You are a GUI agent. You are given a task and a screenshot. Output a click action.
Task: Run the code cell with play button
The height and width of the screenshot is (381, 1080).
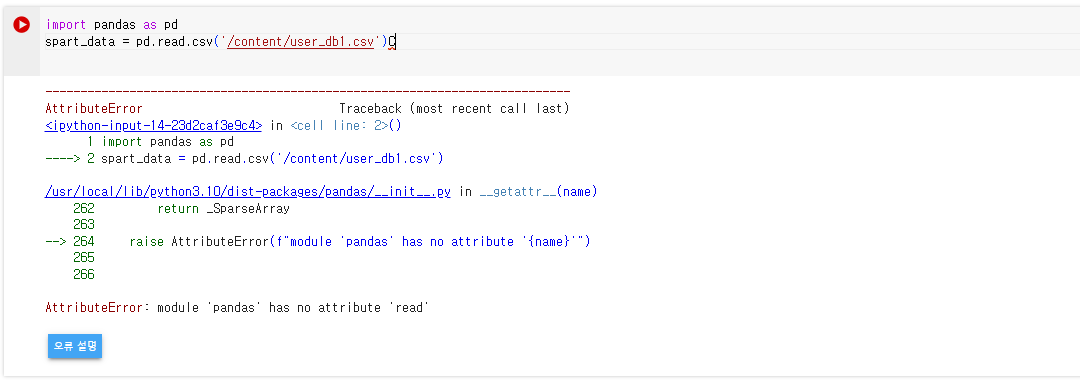pyautogui.click(x=21, y=25)
